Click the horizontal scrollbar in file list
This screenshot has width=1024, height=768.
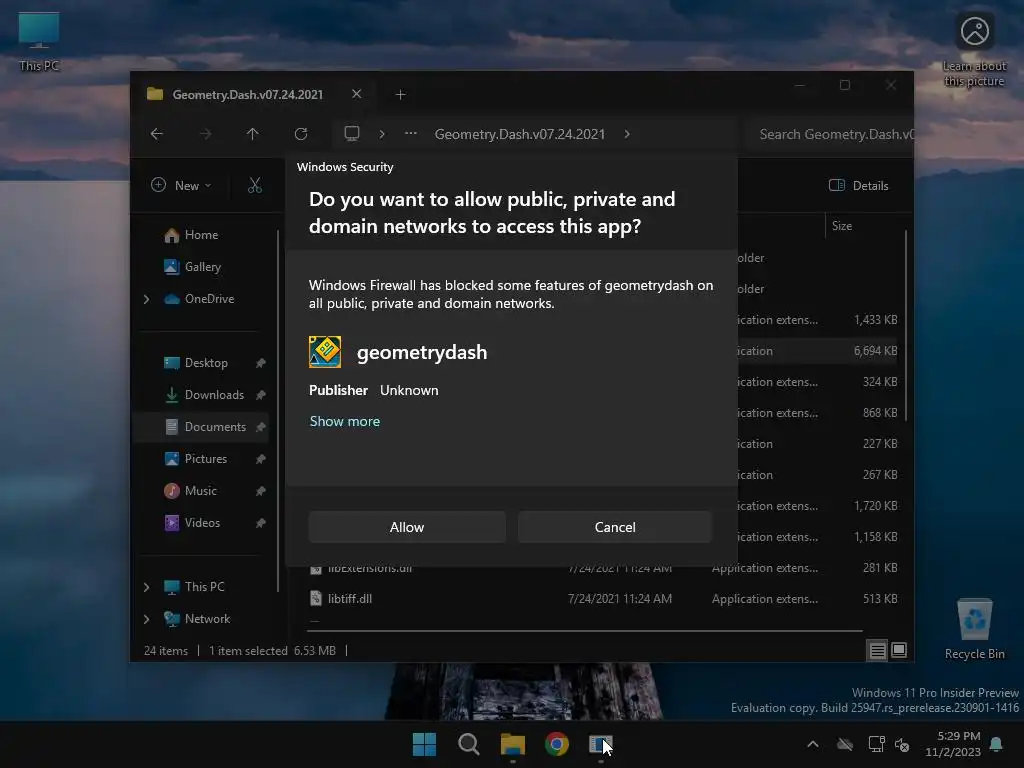point(584,631)
